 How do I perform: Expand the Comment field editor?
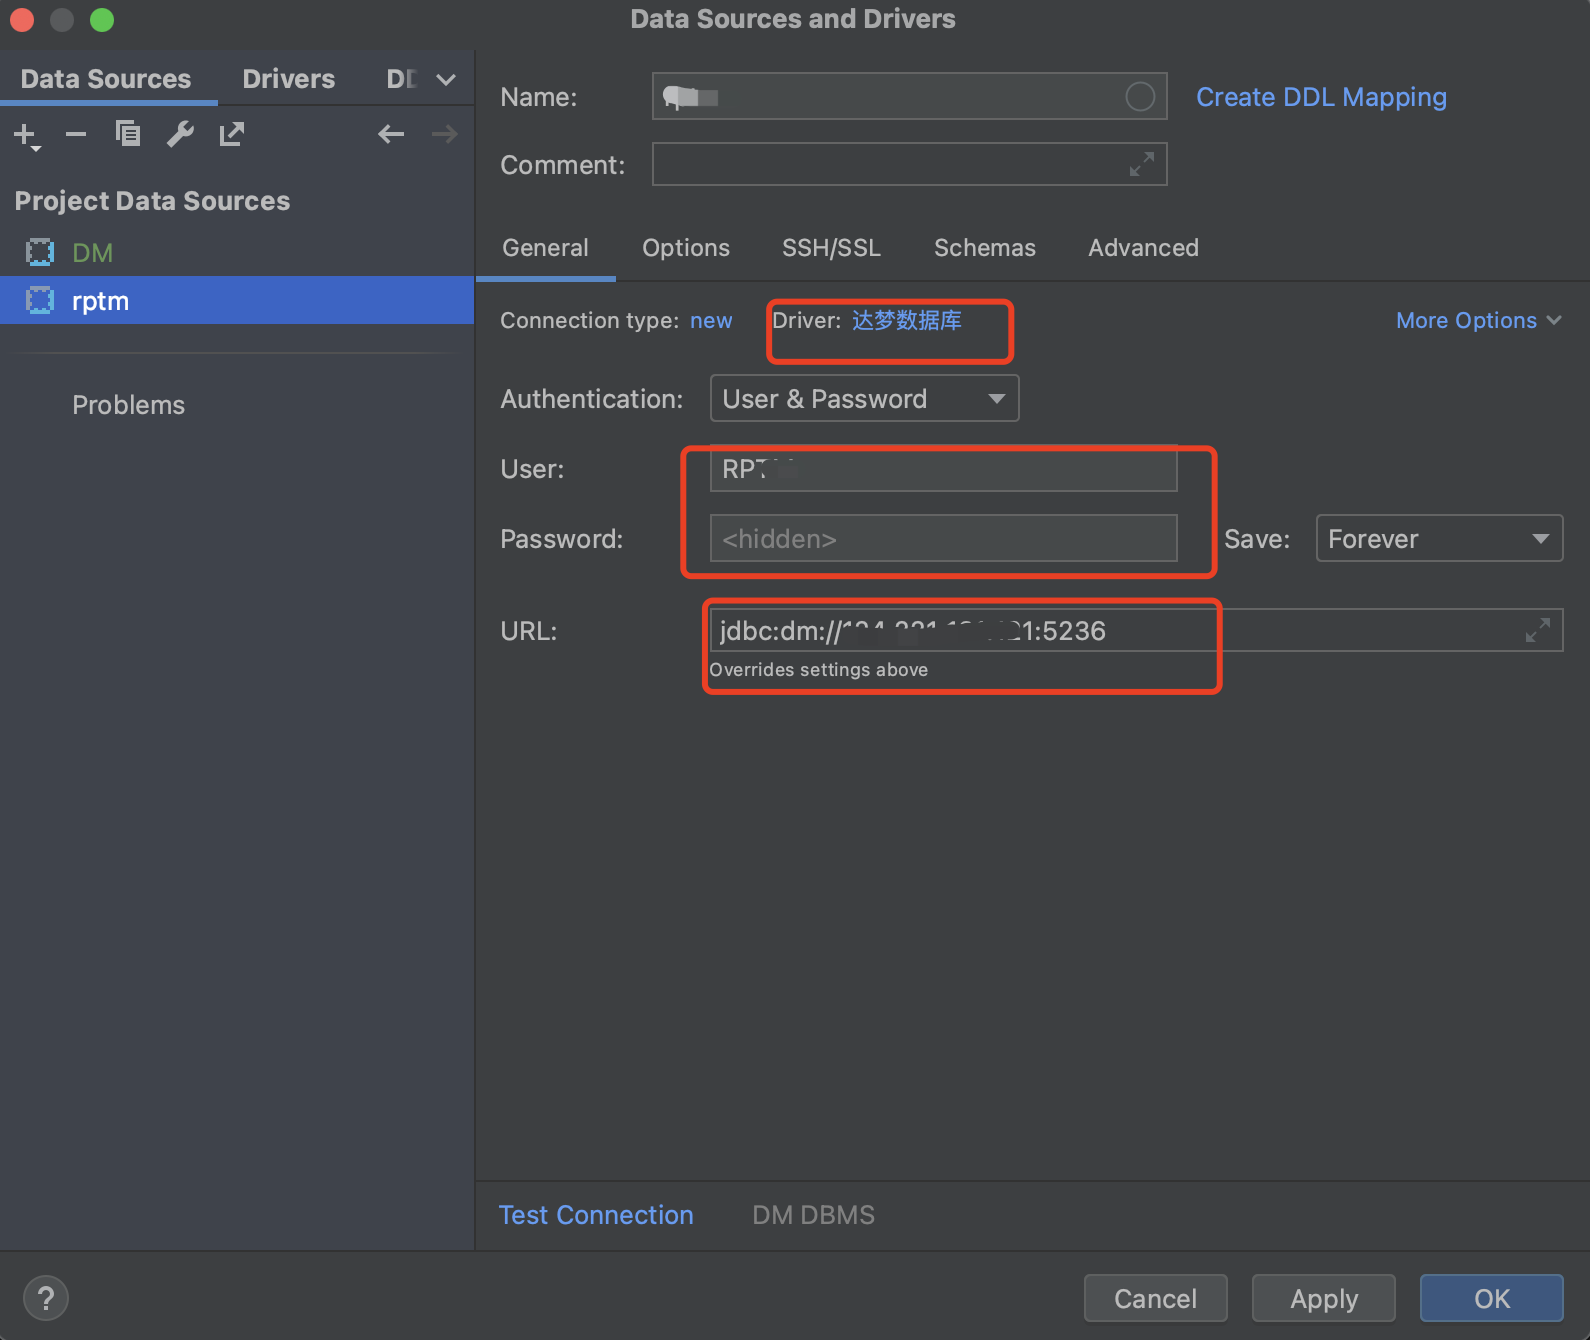[x=1141, y=164]
